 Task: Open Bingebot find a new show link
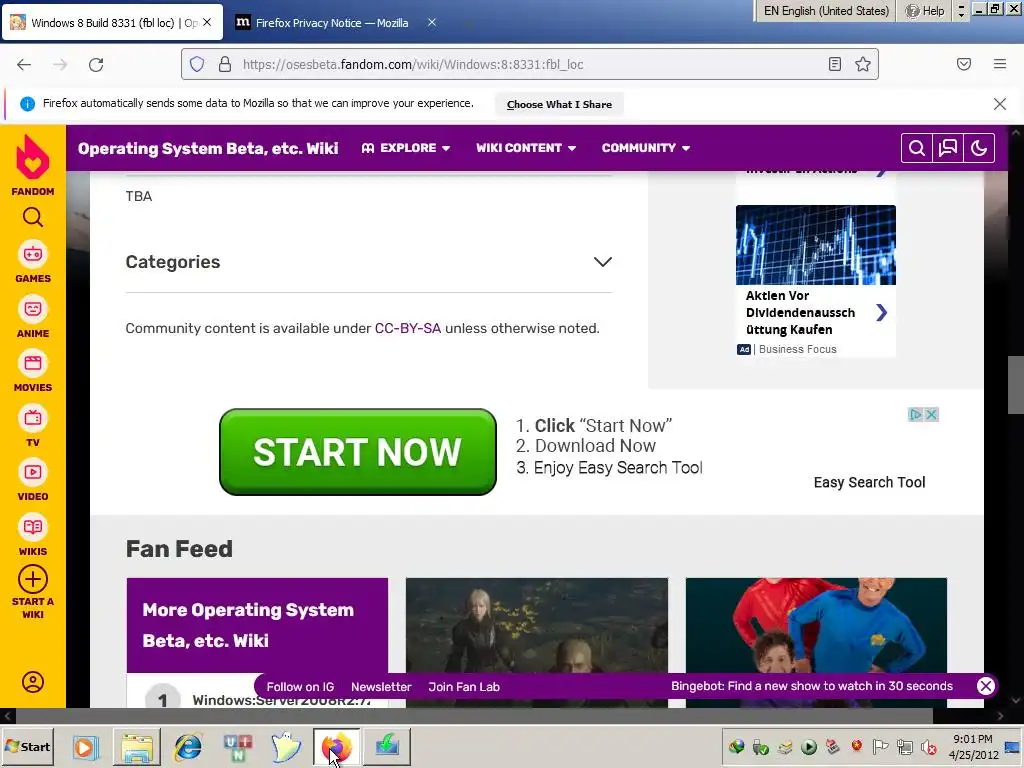(x=812, y=686)
